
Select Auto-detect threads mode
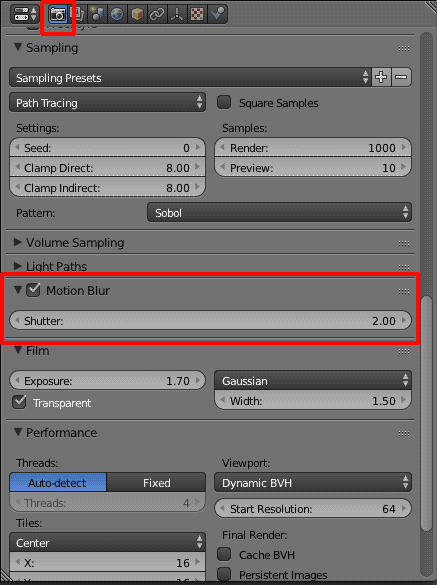point(58,482)
